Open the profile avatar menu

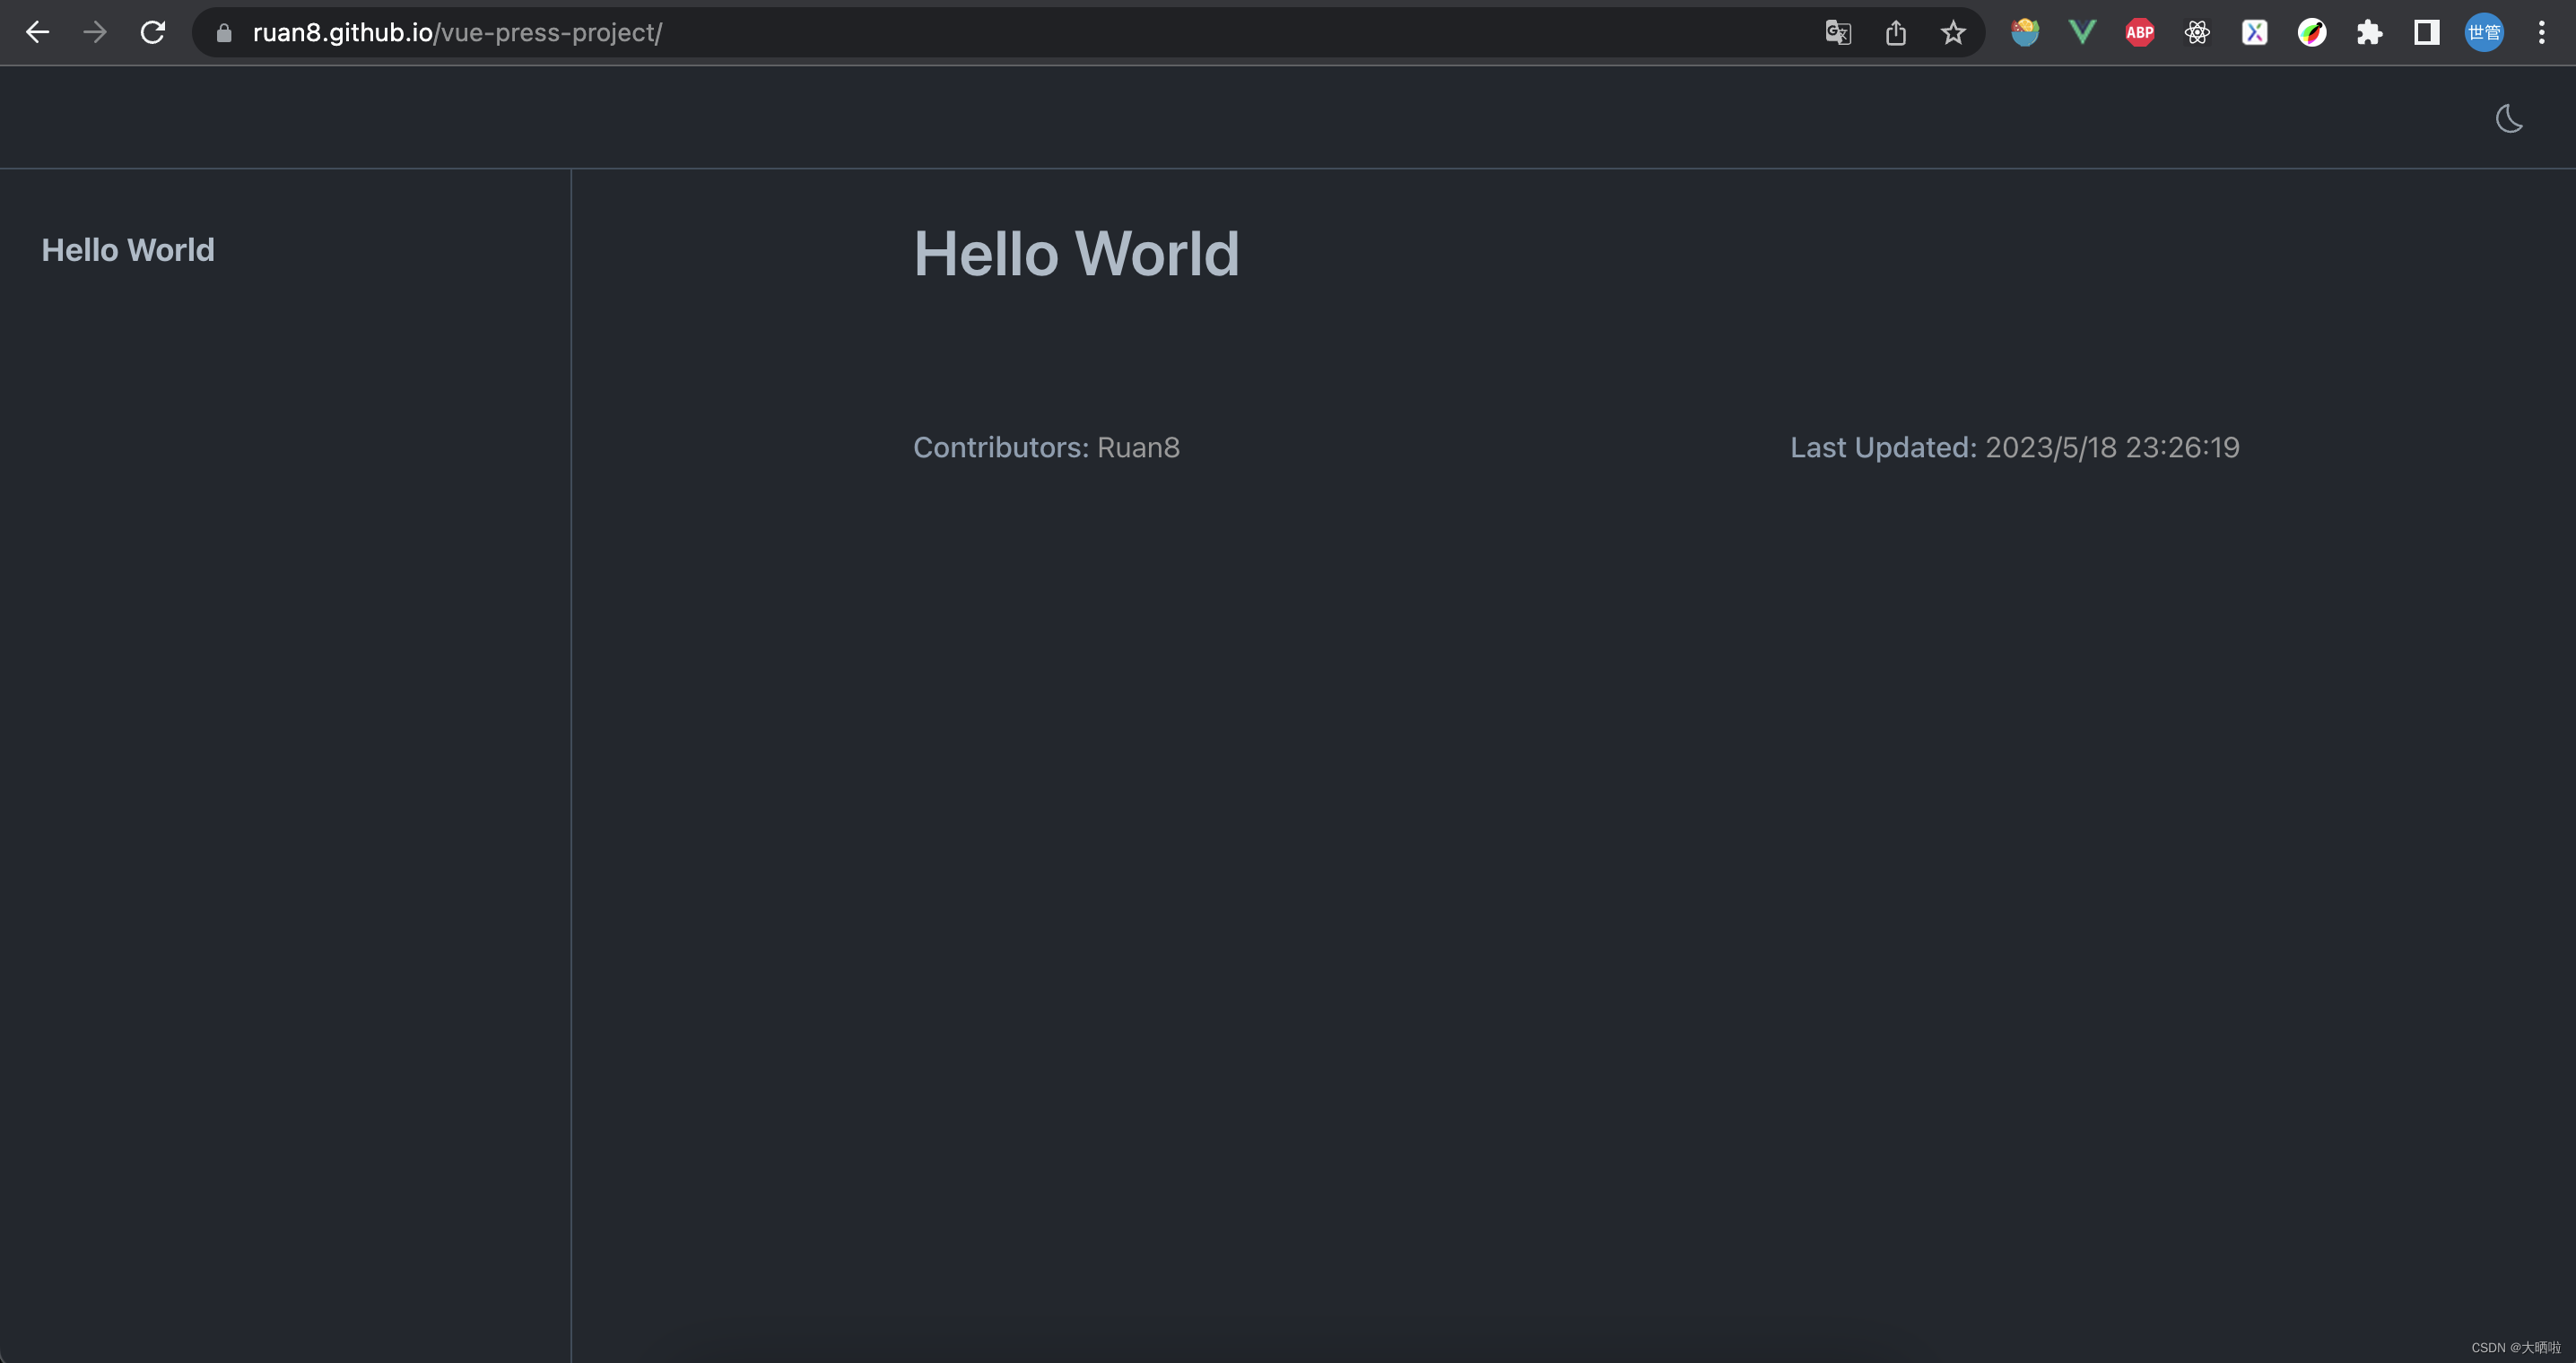coord(2484,33)
